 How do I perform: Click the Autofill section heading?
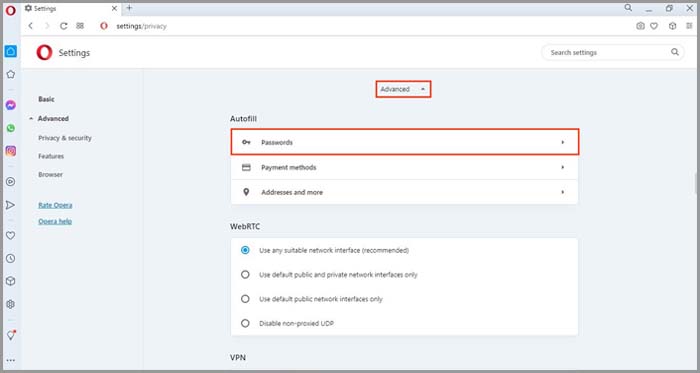pyautogui.click(x=243, y=119)
